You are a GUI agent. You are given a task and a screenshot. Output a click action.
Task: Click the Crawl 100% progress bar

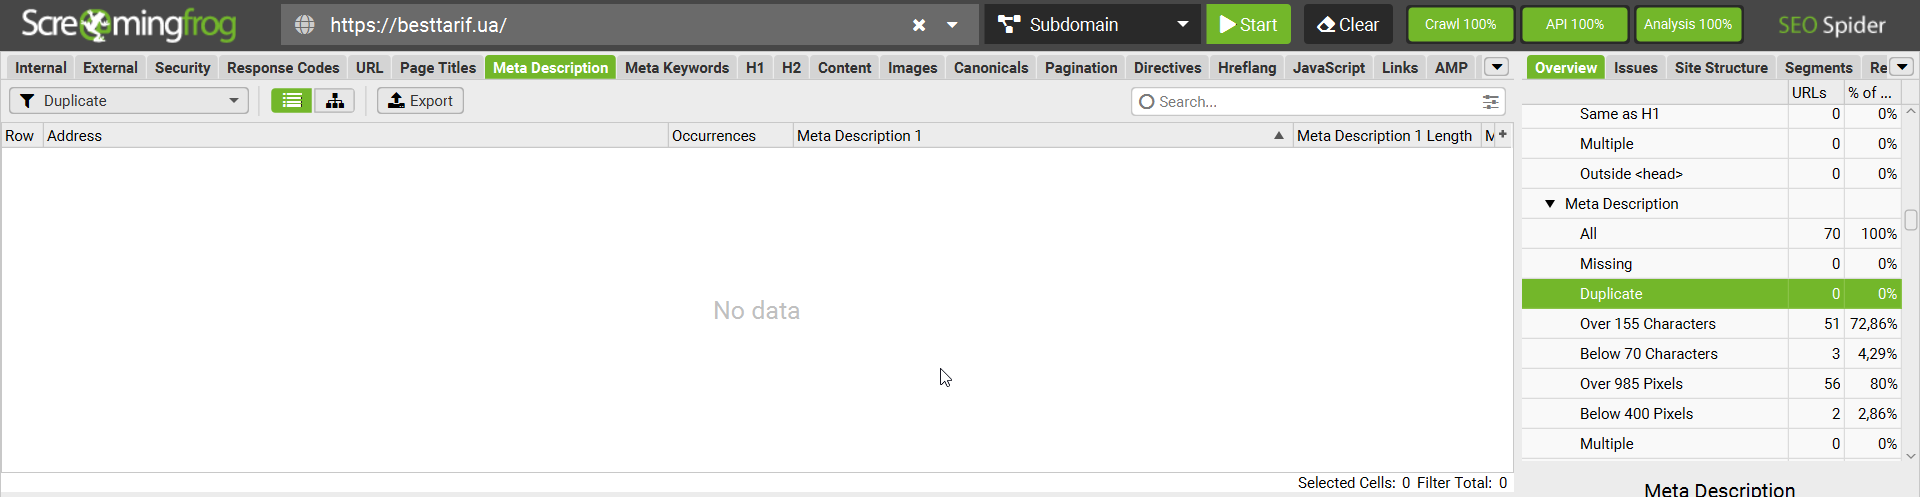coord(1461,24)
